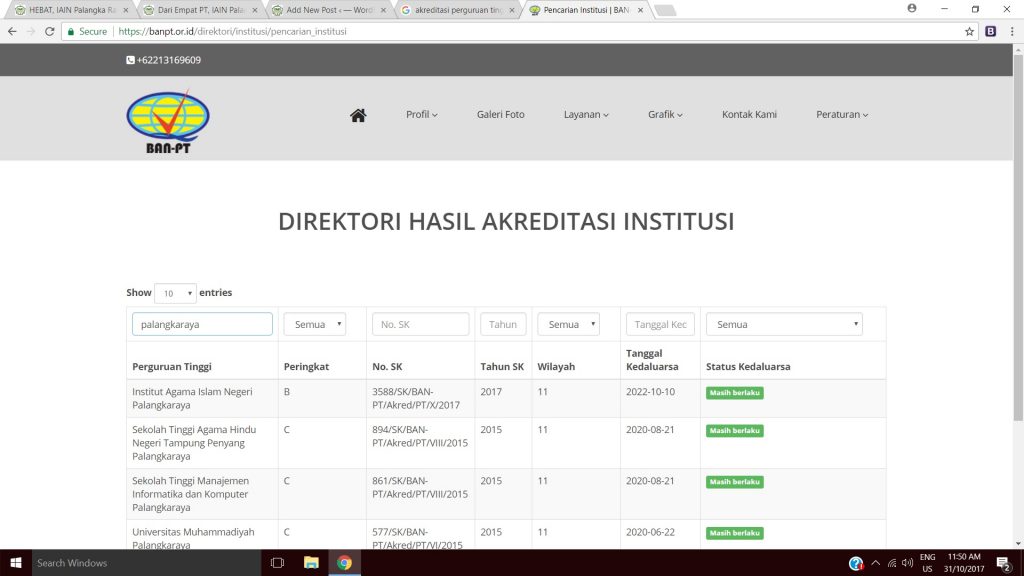
Task: Click the network icon in the tray
Action: pyautogui.click(x=891, y=563)
